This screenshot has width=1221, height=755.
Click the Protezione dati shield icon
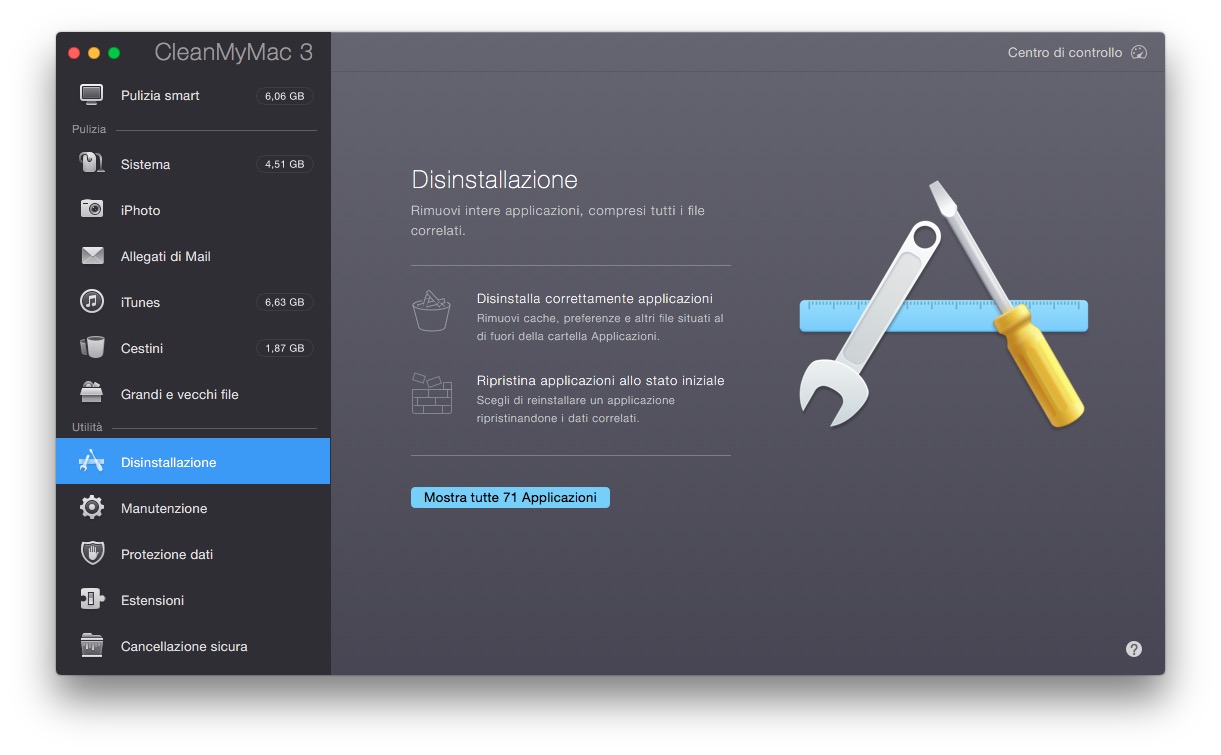click(92, 553)
